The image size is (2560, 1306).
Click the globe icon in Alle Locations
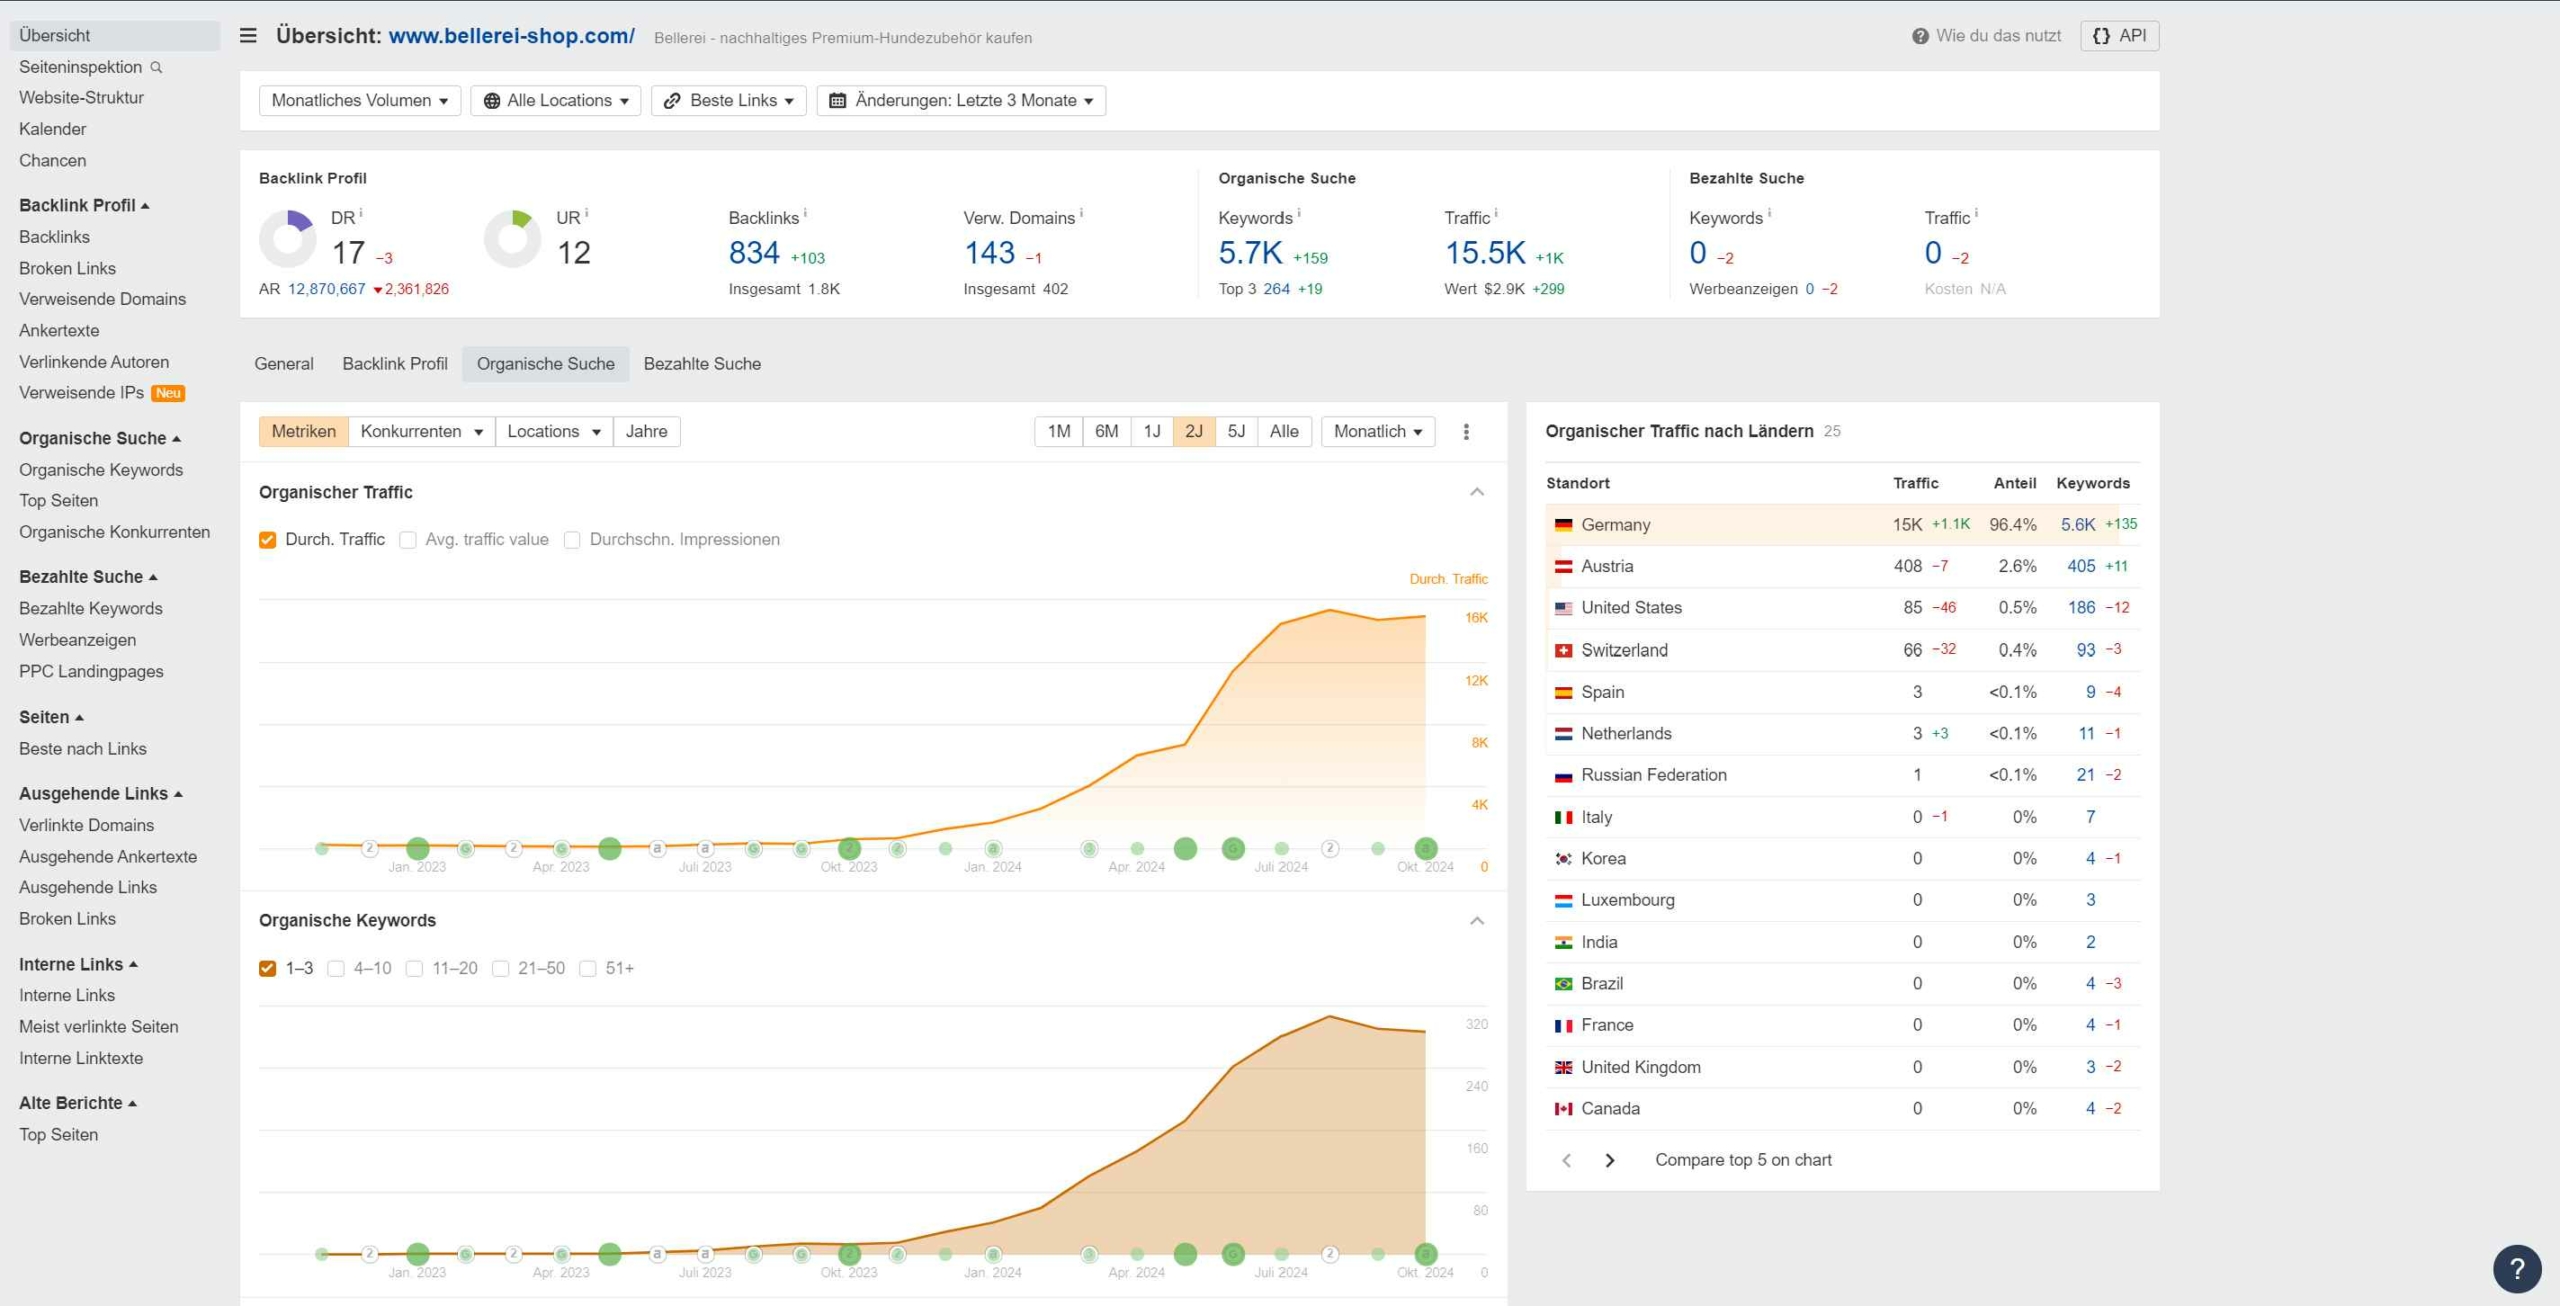point(492,101)
